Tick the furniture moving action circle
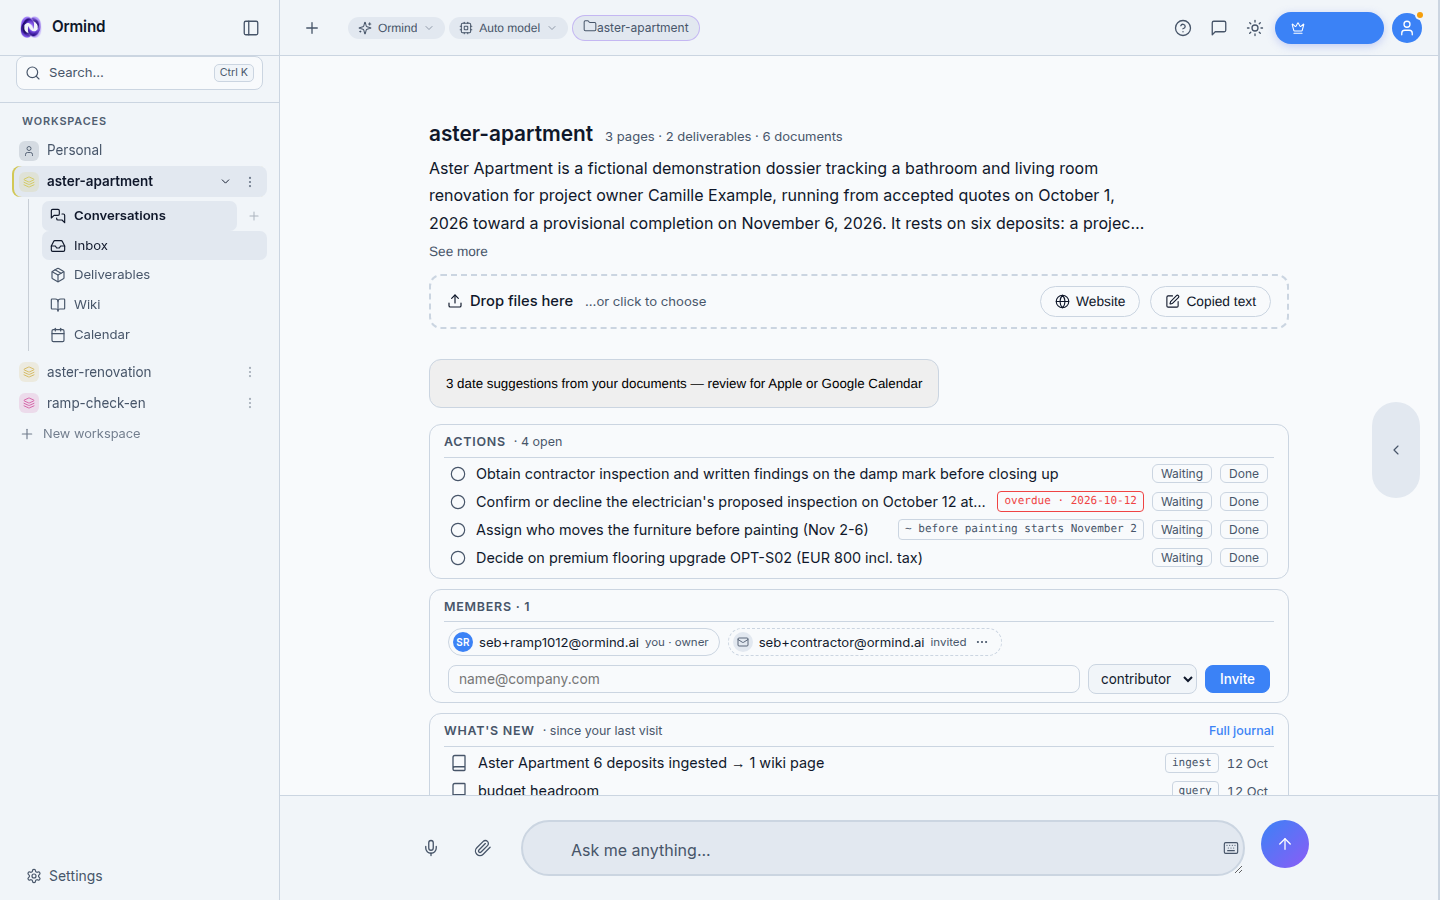1440x900 pixels. click(x=458, y=530)
